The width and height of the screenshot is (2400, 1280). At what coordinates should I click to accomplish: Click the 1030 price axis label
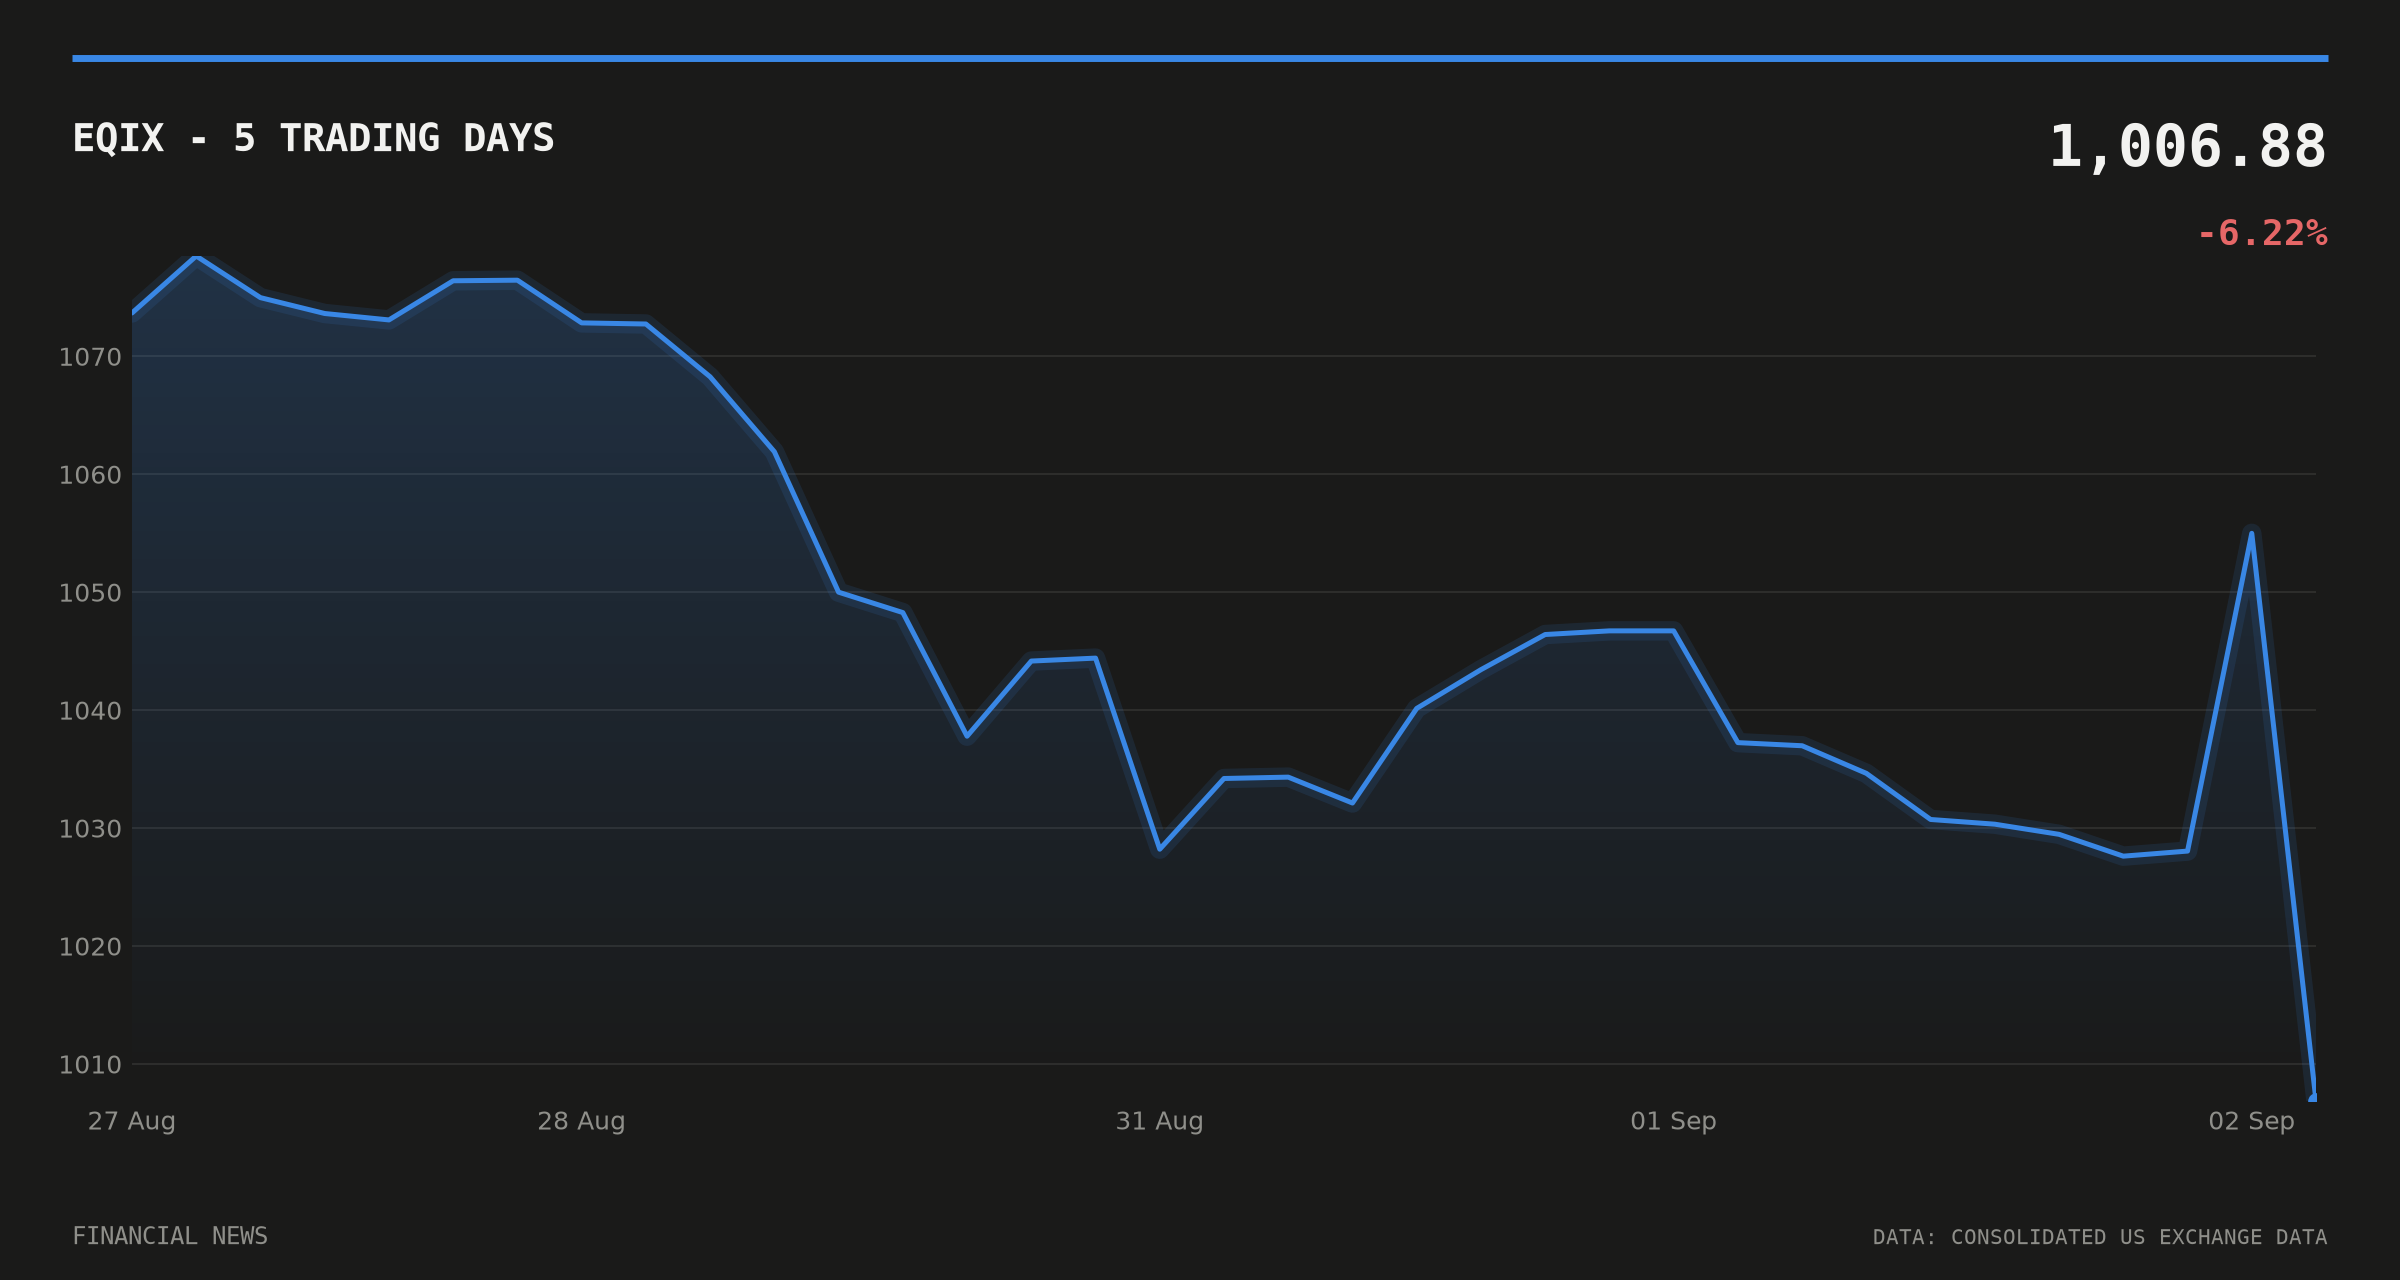point(90,829)
